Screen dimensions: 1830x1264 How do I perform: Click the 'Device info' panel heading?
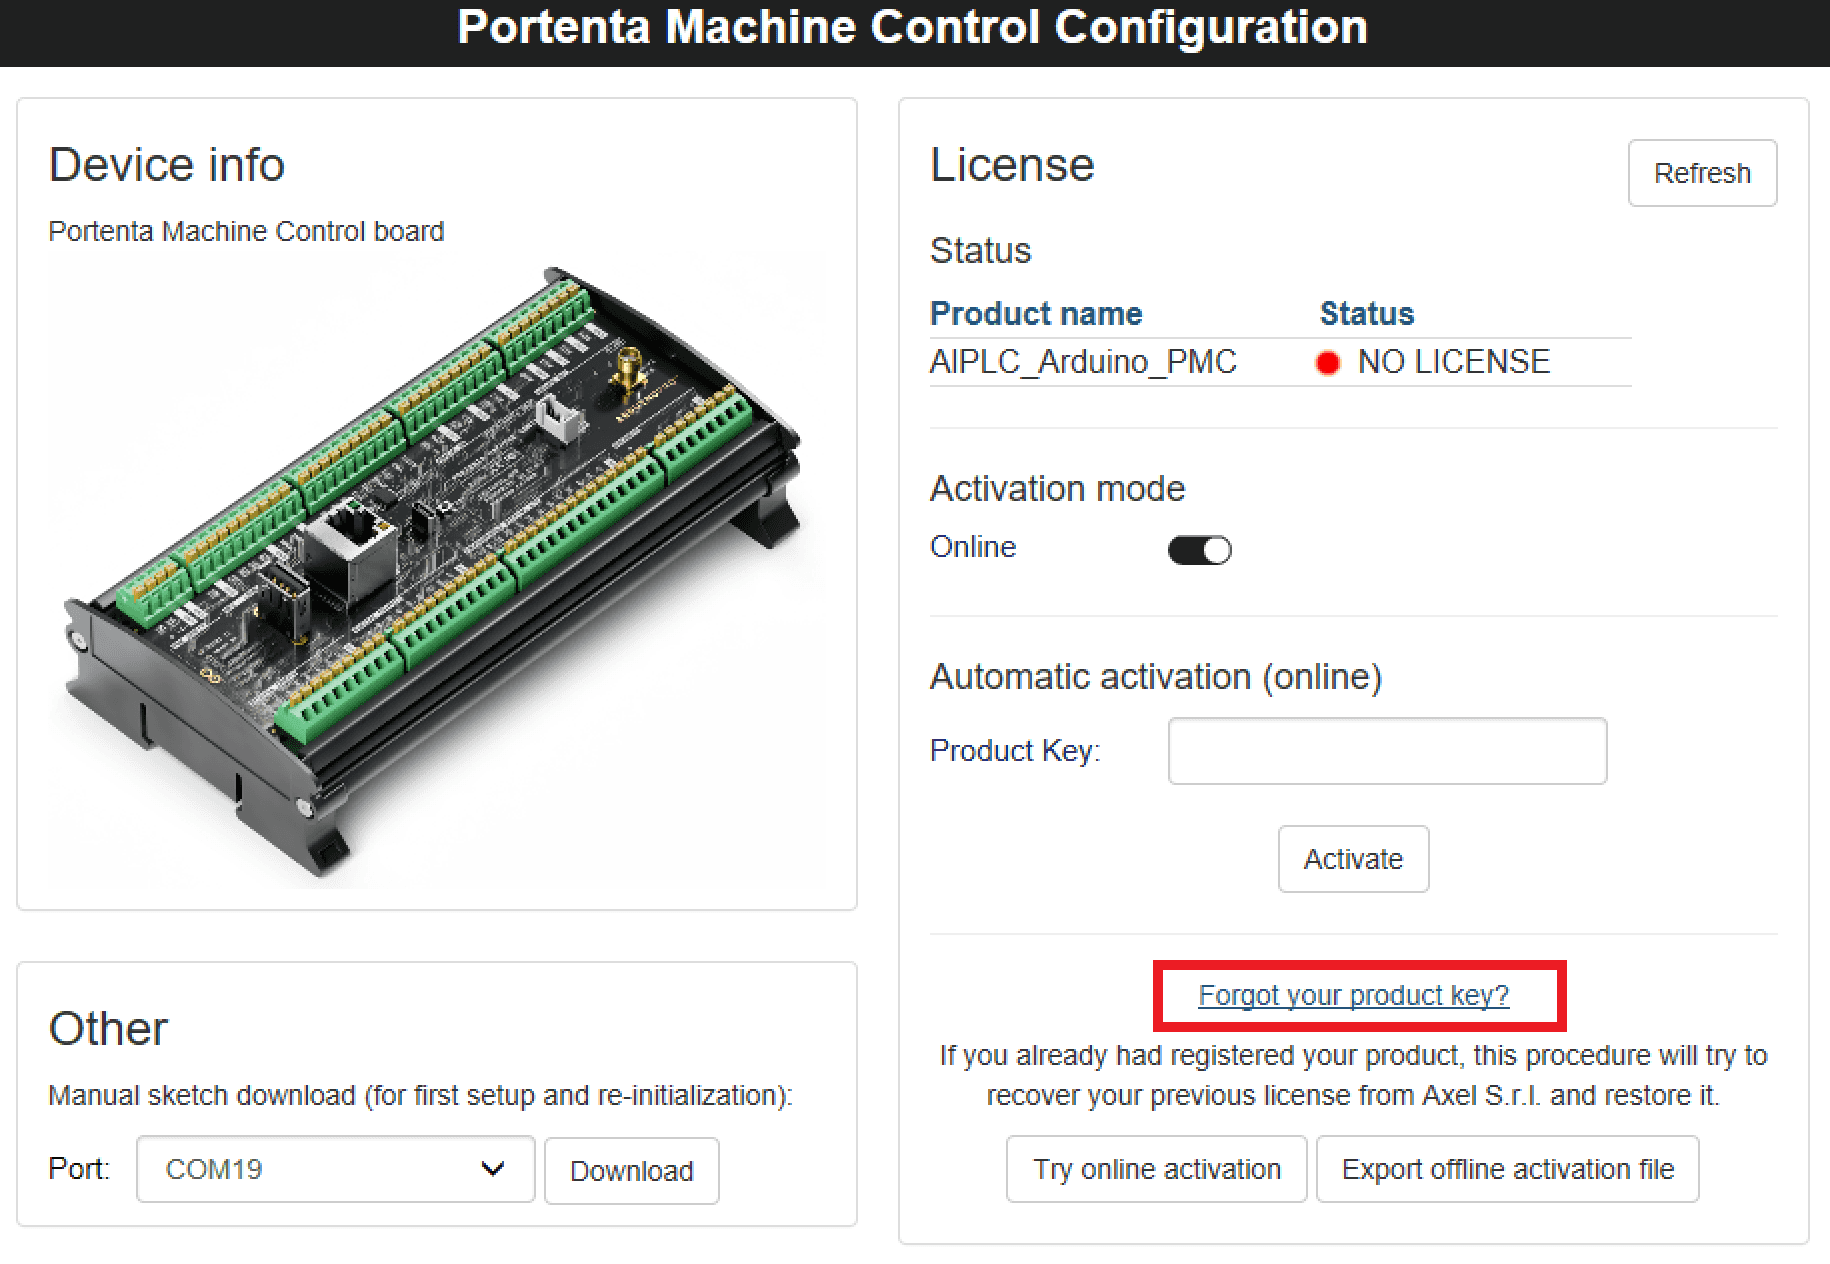(167, 165)
